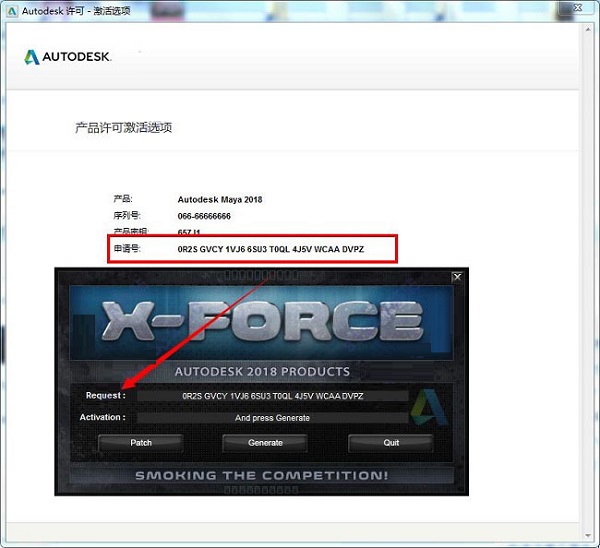Click the Activation code input field
Image resolution: width=600 pixels, height=548 pixels.
click(x=272, y=418)
